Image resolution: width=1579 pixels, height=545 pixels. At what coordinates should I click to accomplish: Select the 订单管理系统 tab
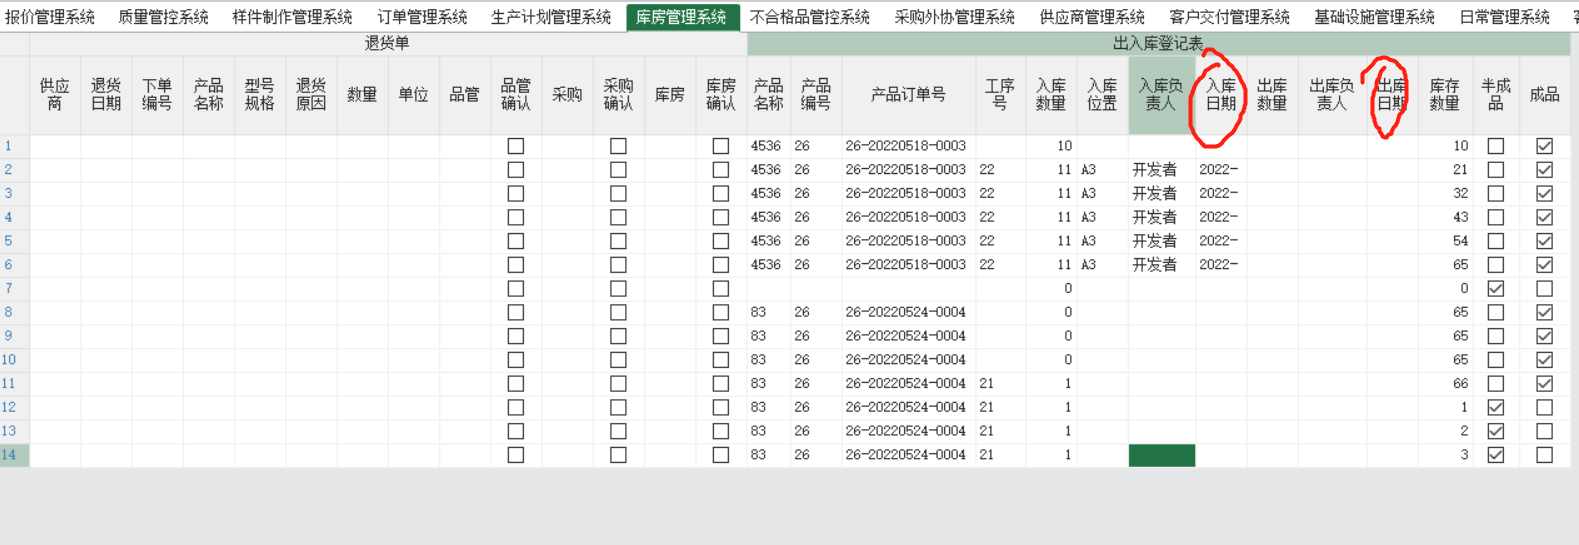(422, 17)
